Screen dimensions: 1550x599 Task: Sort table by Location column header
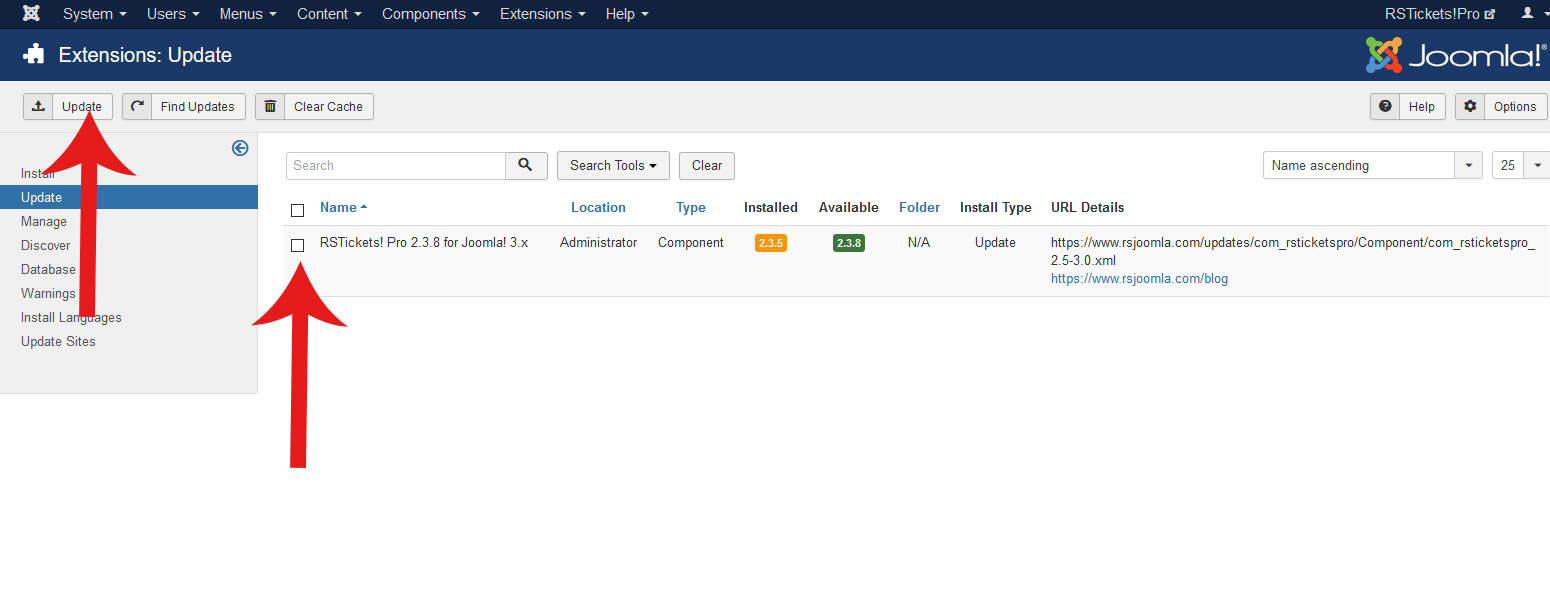[598, 208]
